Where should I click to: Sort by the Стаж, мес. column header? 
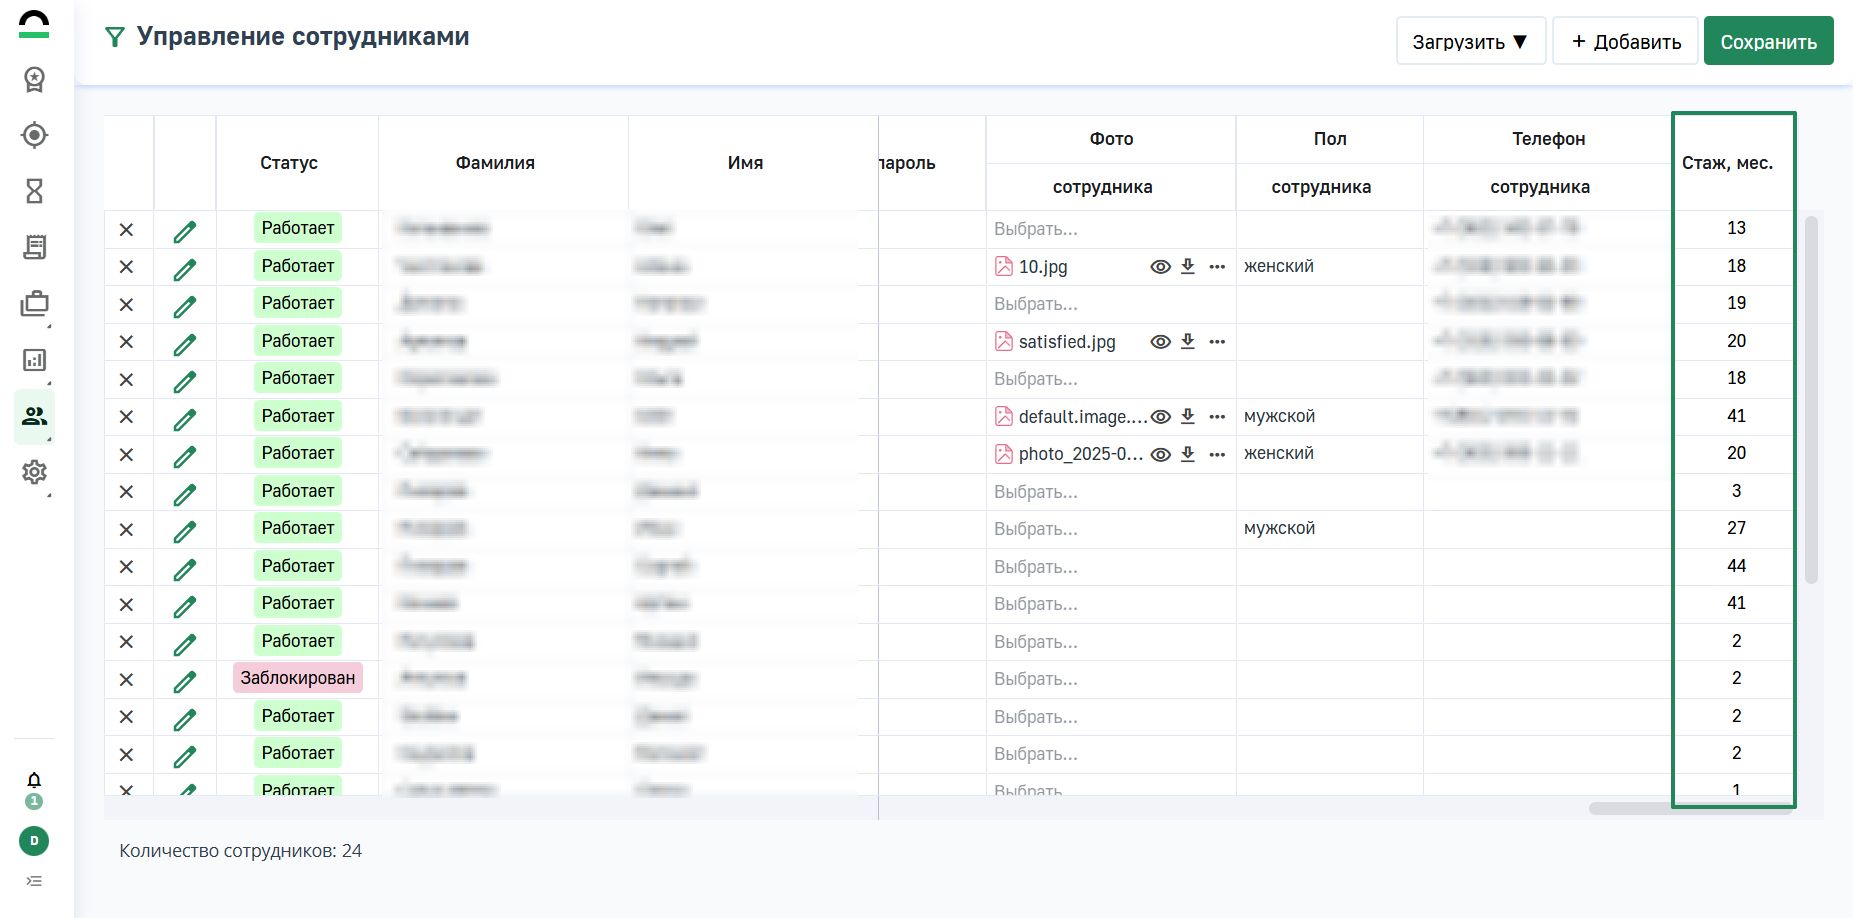coord(1727,163)
